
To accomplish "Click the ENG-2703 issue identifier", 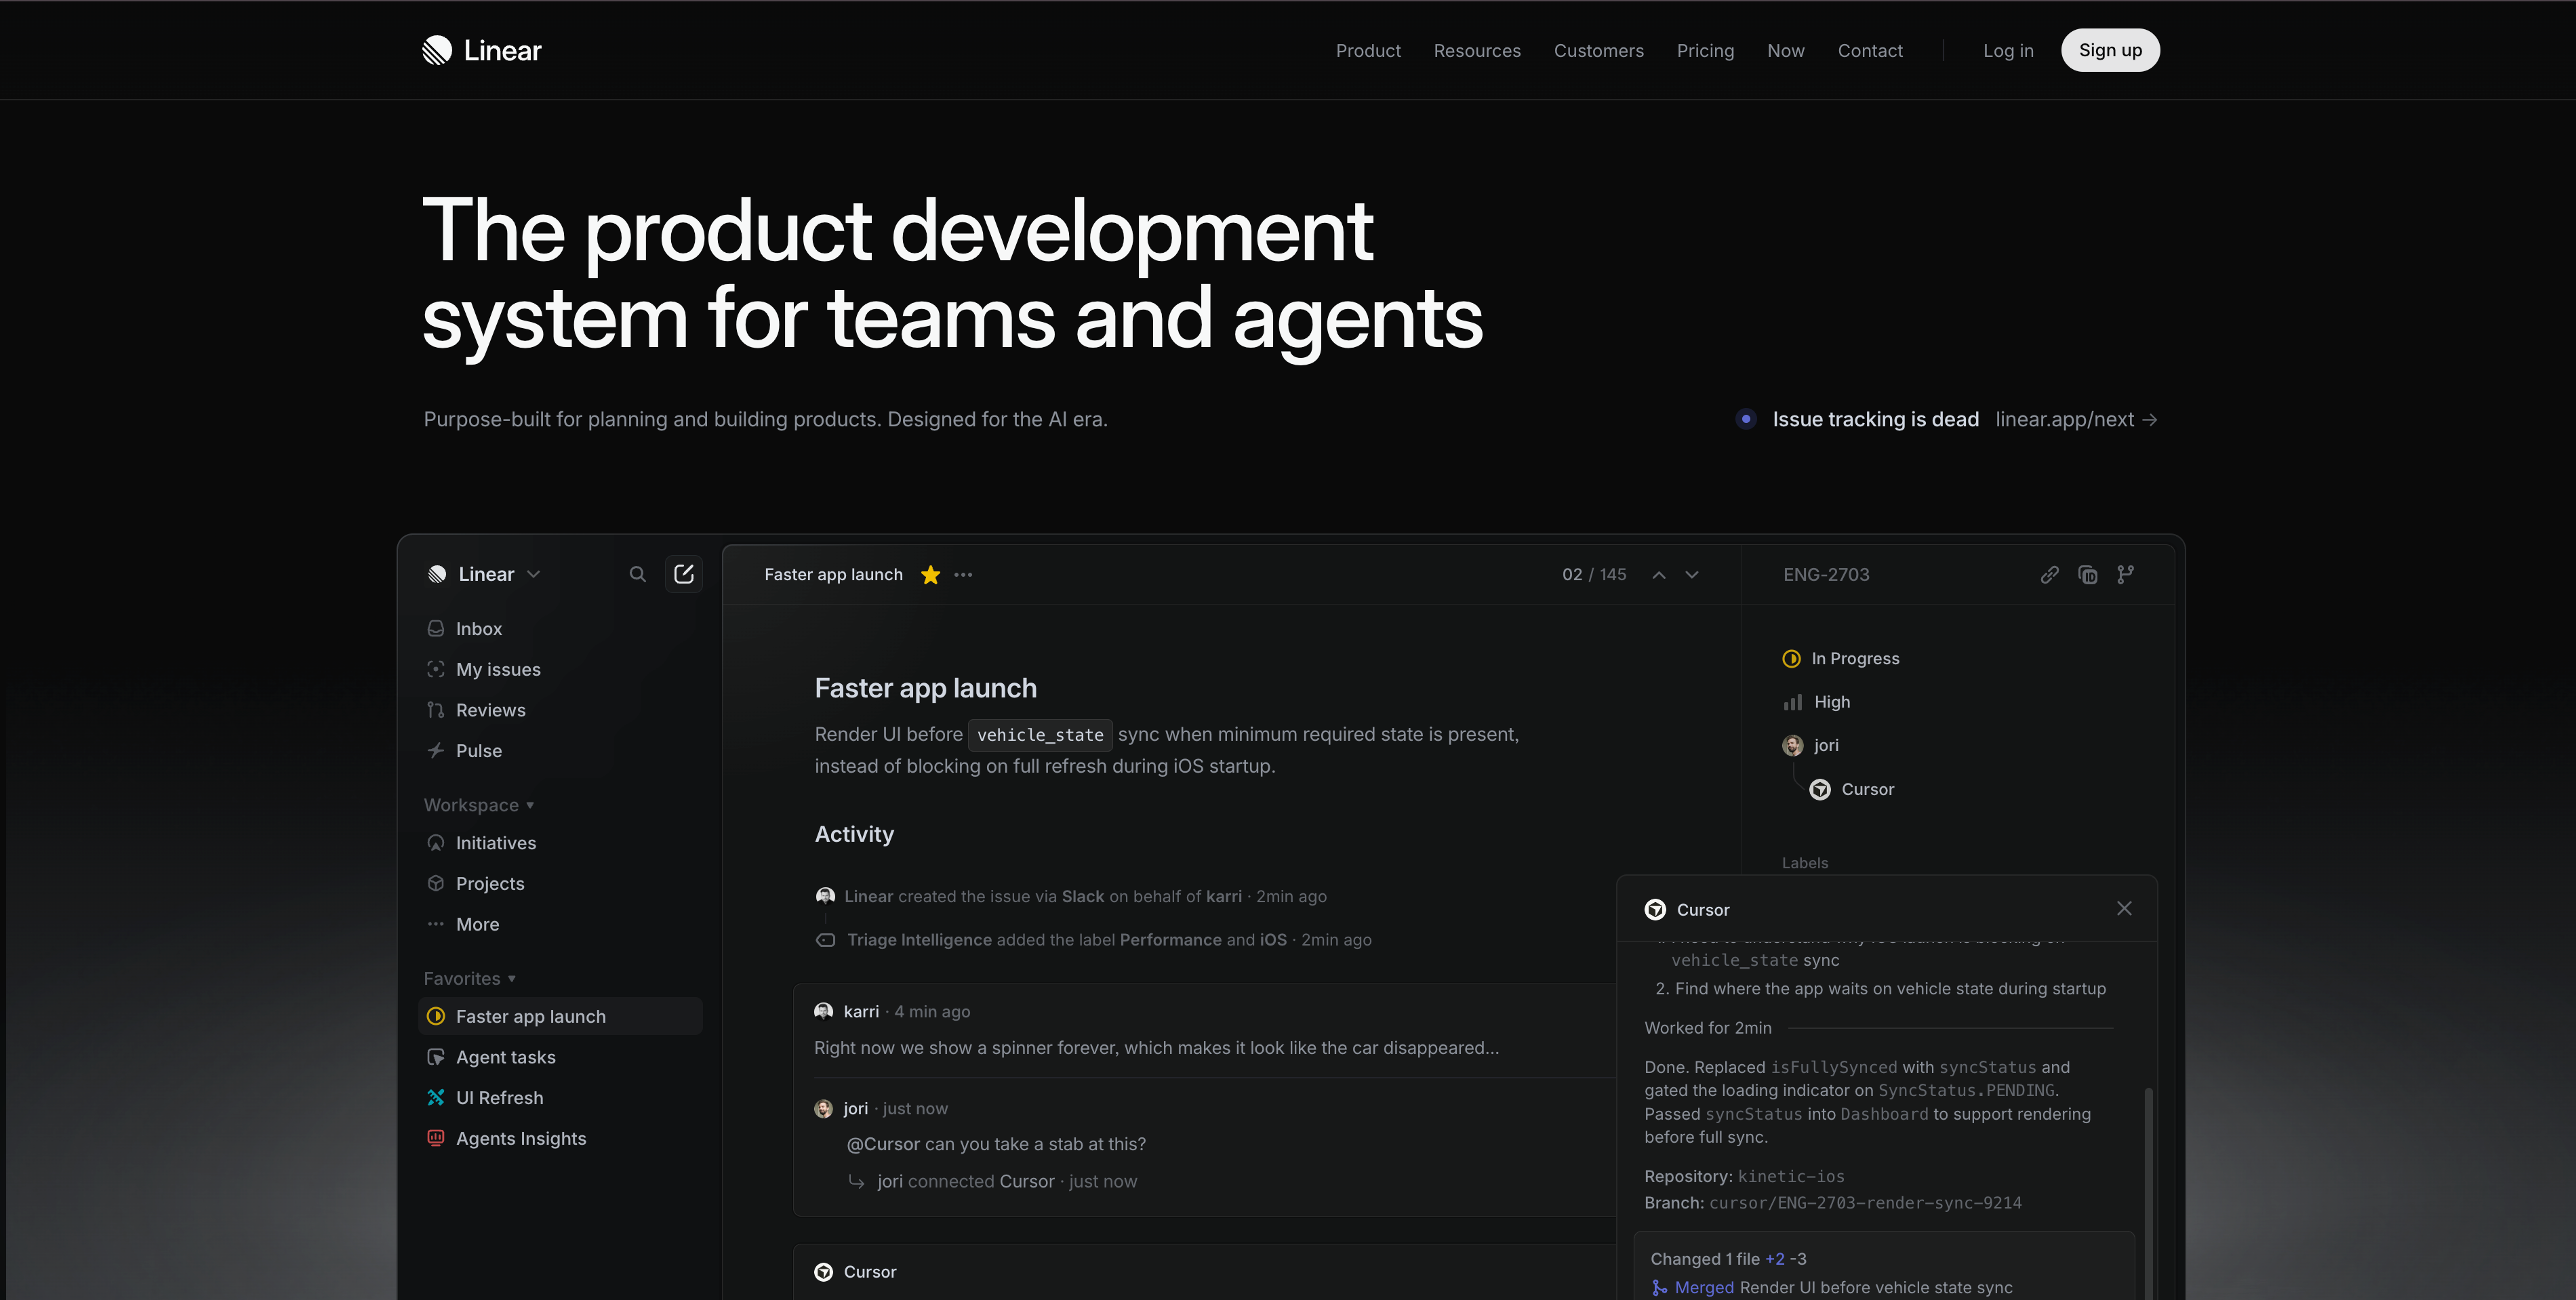I will point(1826,575).
